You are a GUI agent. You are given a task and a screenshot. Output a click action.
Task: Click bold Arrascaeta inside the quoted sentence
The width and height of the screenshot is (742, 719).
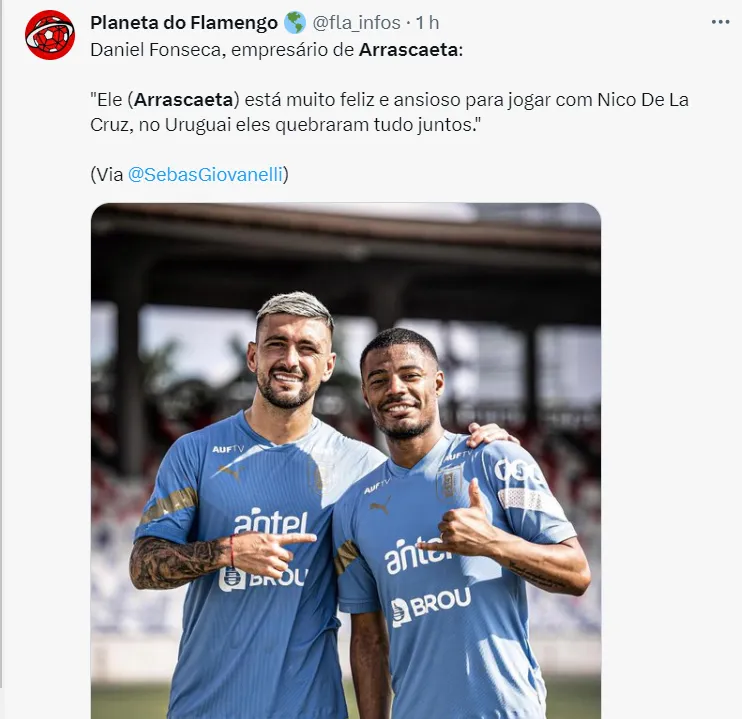184,100
